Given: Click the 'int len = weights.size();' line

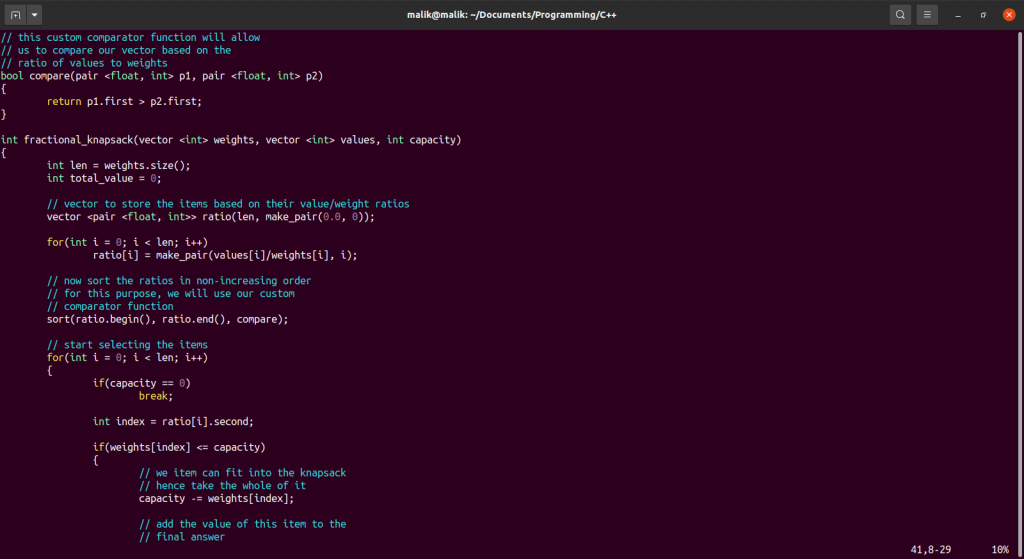Looking at the screenshot, I should [x=118, y=165].
